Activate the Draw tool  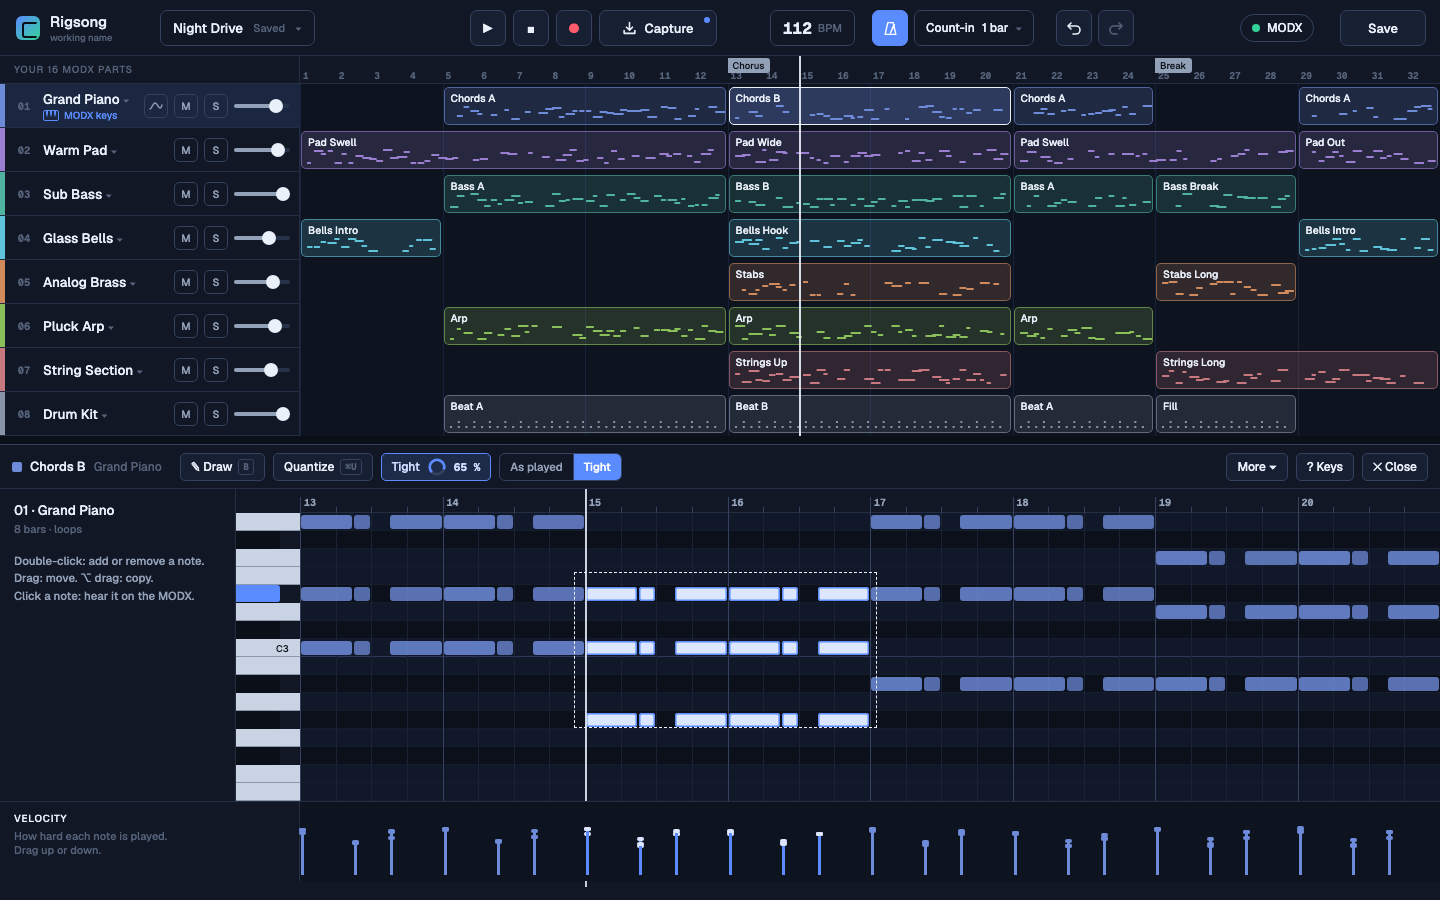(x=222, y=467)
